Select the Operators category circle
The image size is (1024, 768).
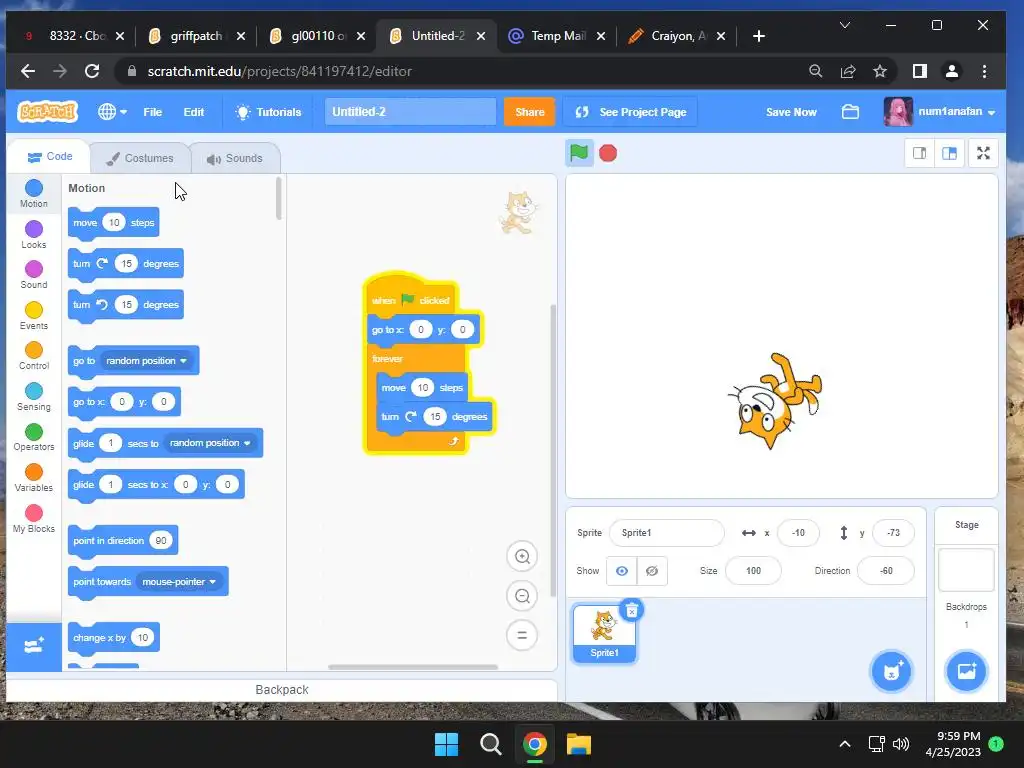(x=34, y=432)
